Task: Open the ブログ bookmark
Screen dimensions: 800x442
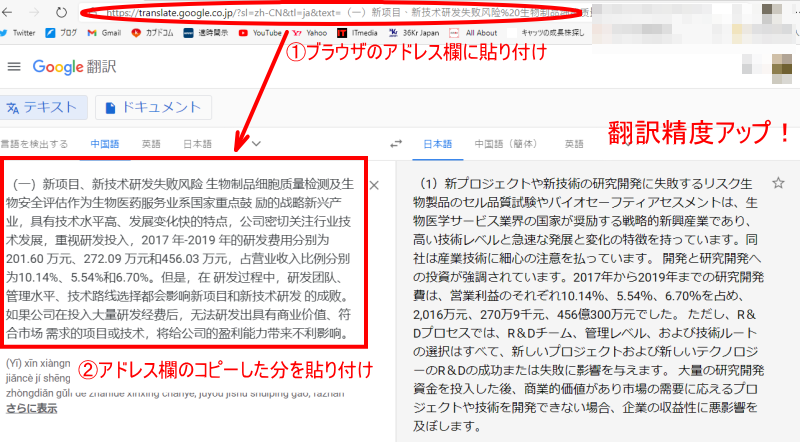Action: (61, 33)
